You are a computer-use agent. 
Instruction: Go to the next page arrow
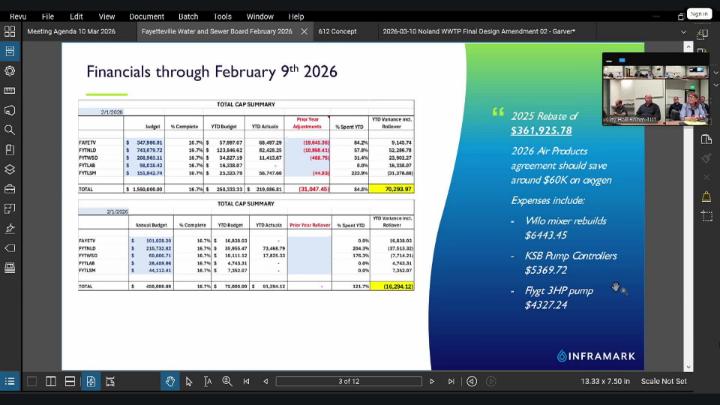pyautogui.click(x=434, y=381)
